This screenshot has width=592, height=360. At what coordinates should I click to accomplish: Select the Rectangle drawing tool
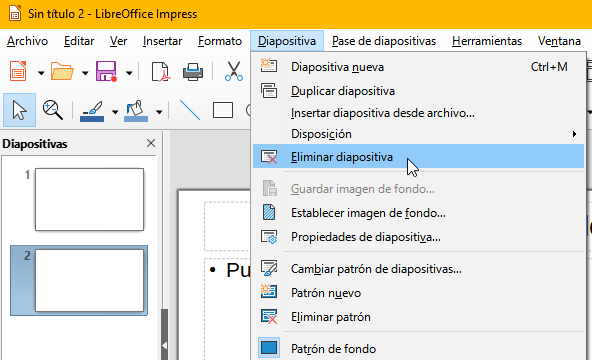coord(223,111)
